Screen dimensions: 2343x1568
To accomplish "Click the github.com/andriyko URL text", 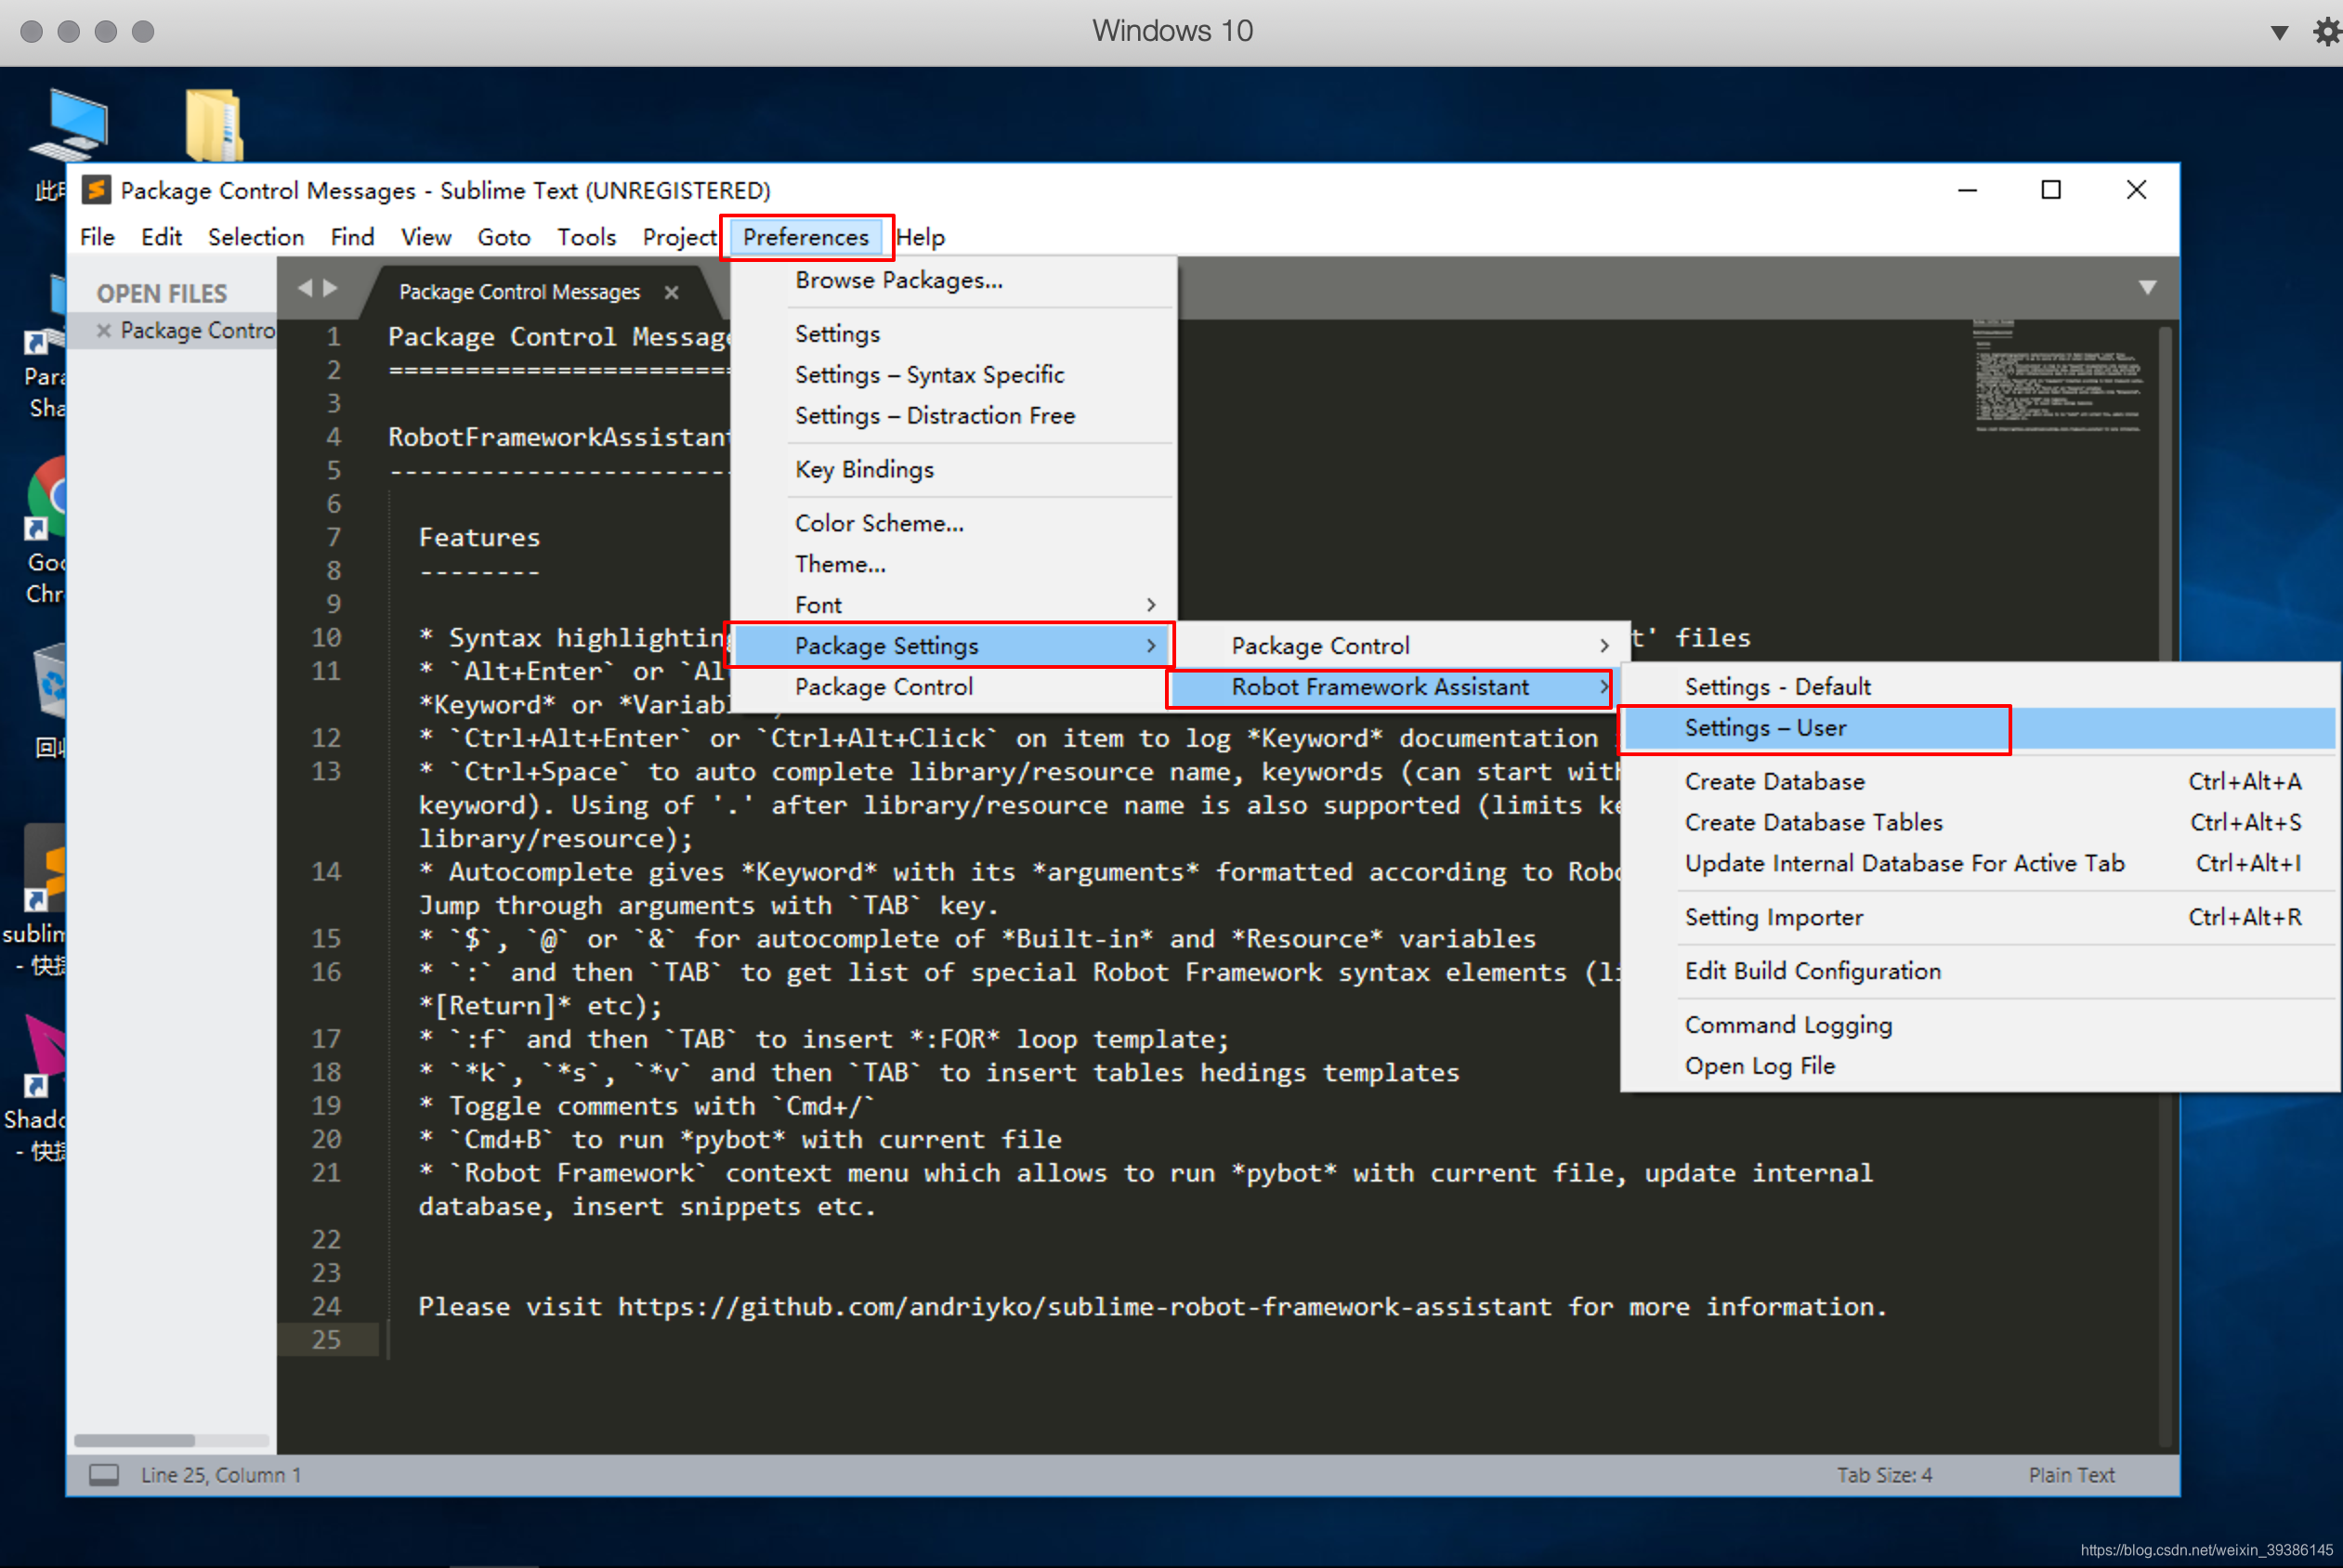I will 1084,1307.
